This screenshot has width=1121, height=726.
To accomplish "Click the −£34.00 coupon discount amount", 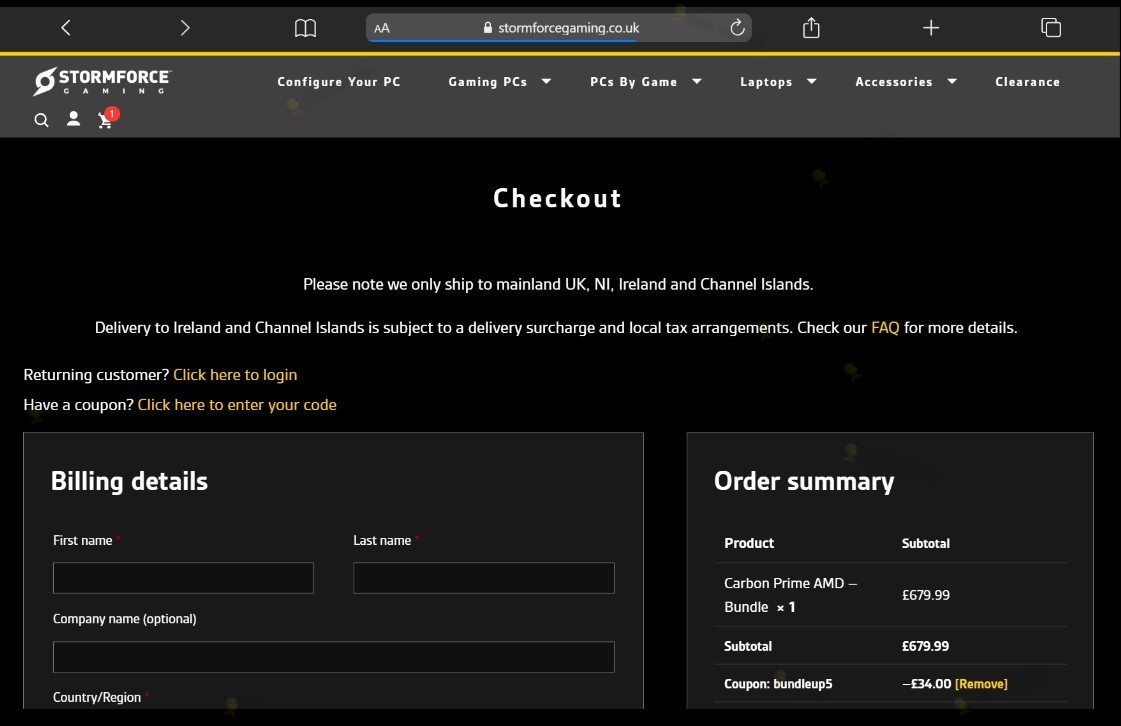I will [927, 684].
